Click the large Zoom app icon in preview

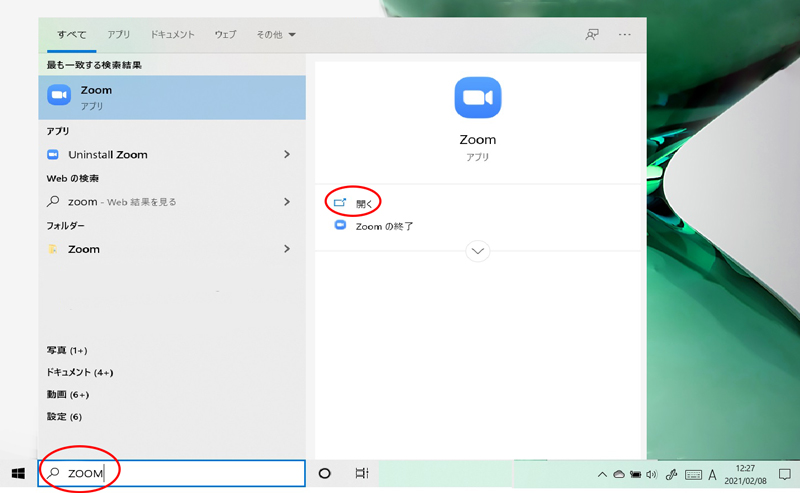point(477,98)
